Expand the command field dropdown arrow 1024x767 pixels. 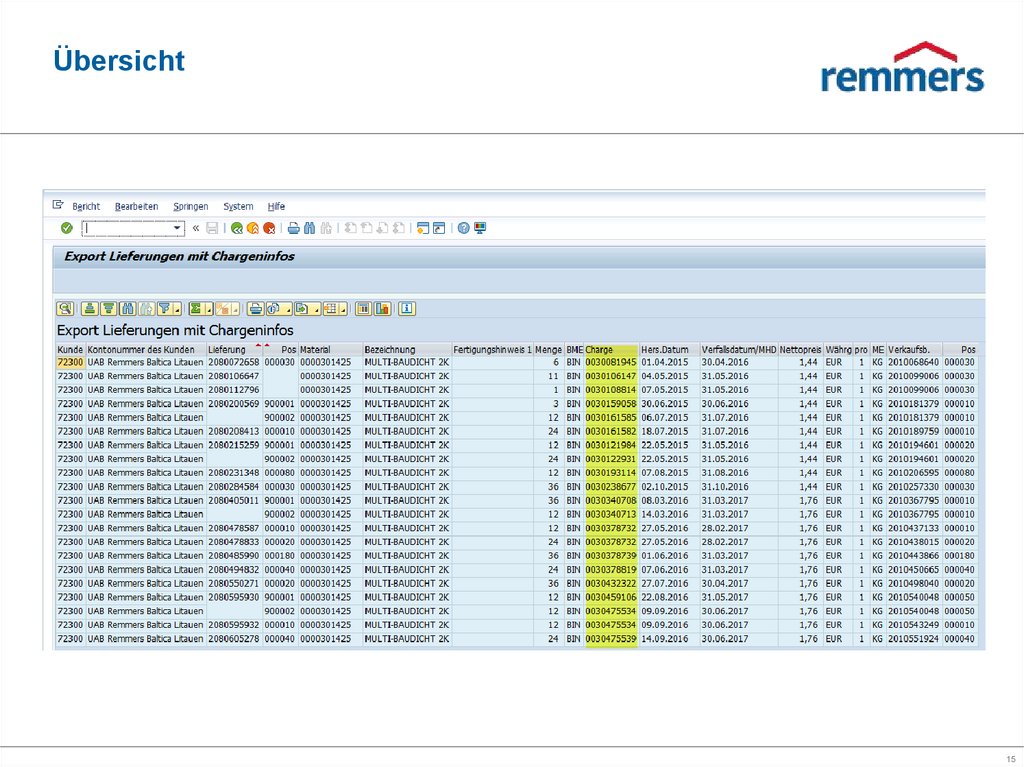[178, 228]
